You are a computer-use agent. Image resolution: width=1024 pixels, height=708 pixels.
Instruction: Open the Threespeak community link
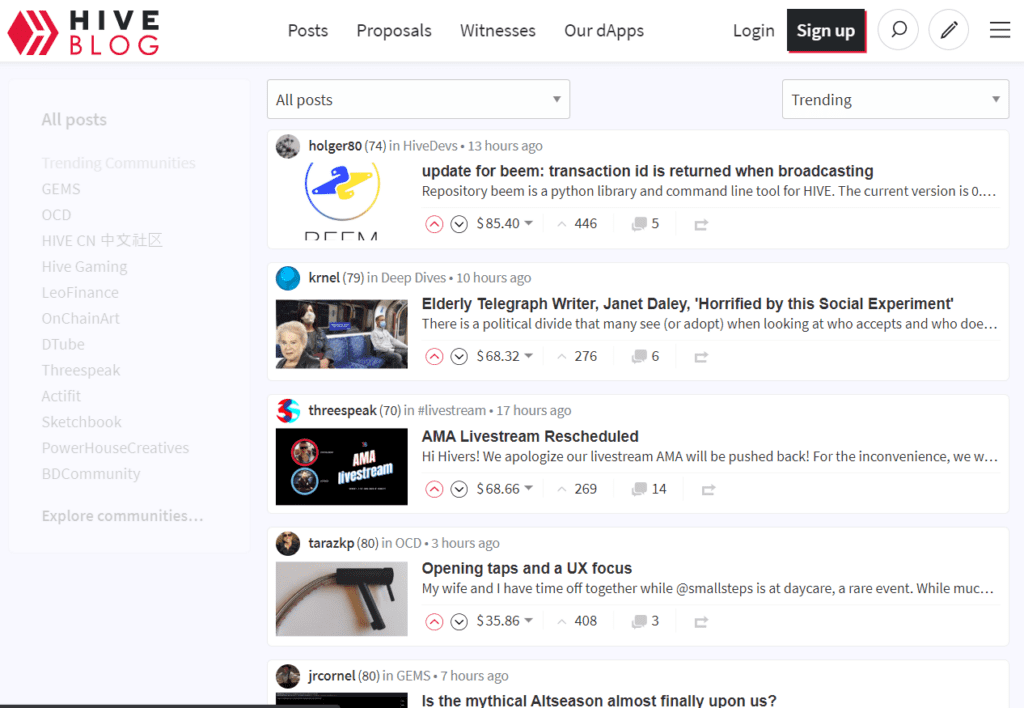tap(80, 370)
